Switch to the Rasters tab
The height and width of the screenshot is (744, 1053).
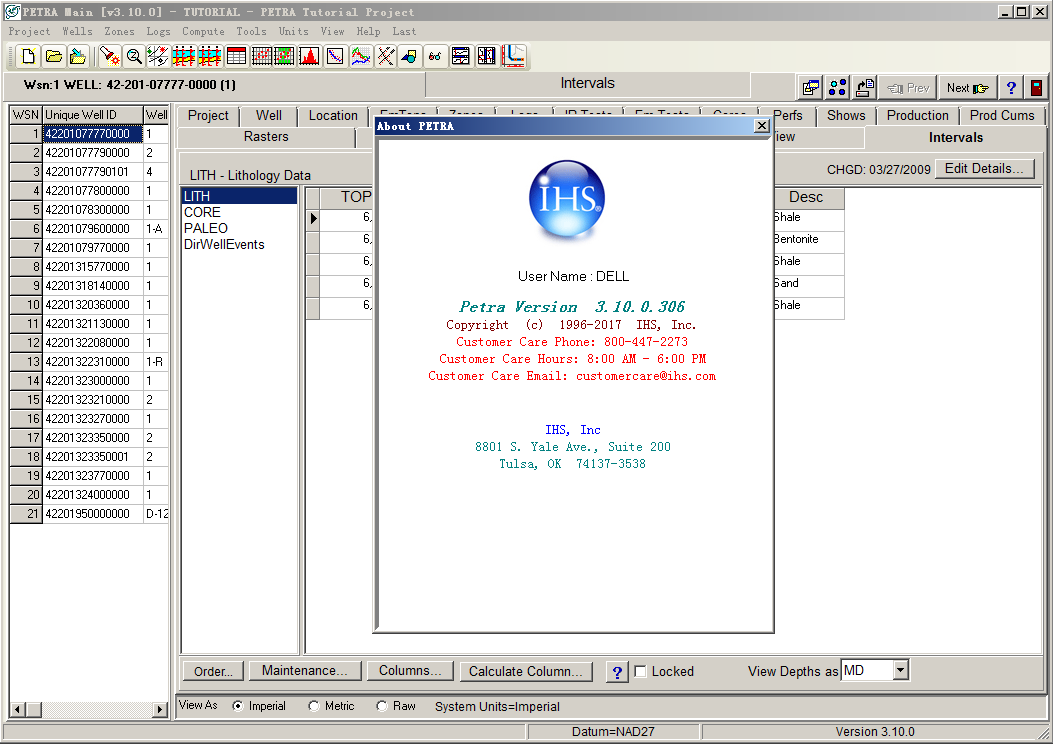tap(266, 137)
